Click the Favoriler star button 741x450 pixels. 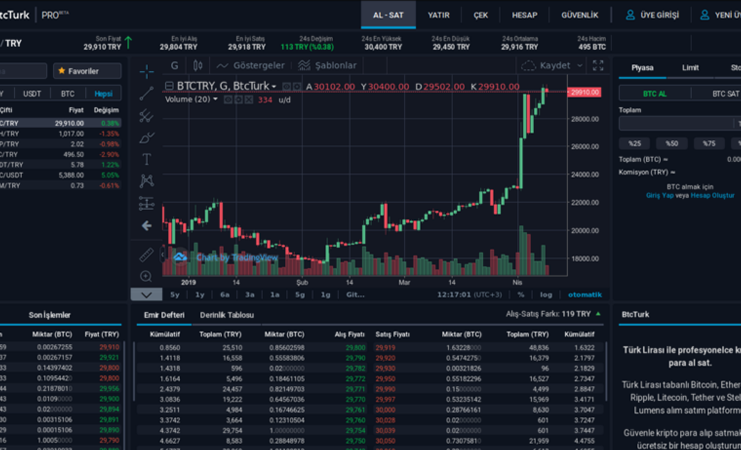point(87,71)
